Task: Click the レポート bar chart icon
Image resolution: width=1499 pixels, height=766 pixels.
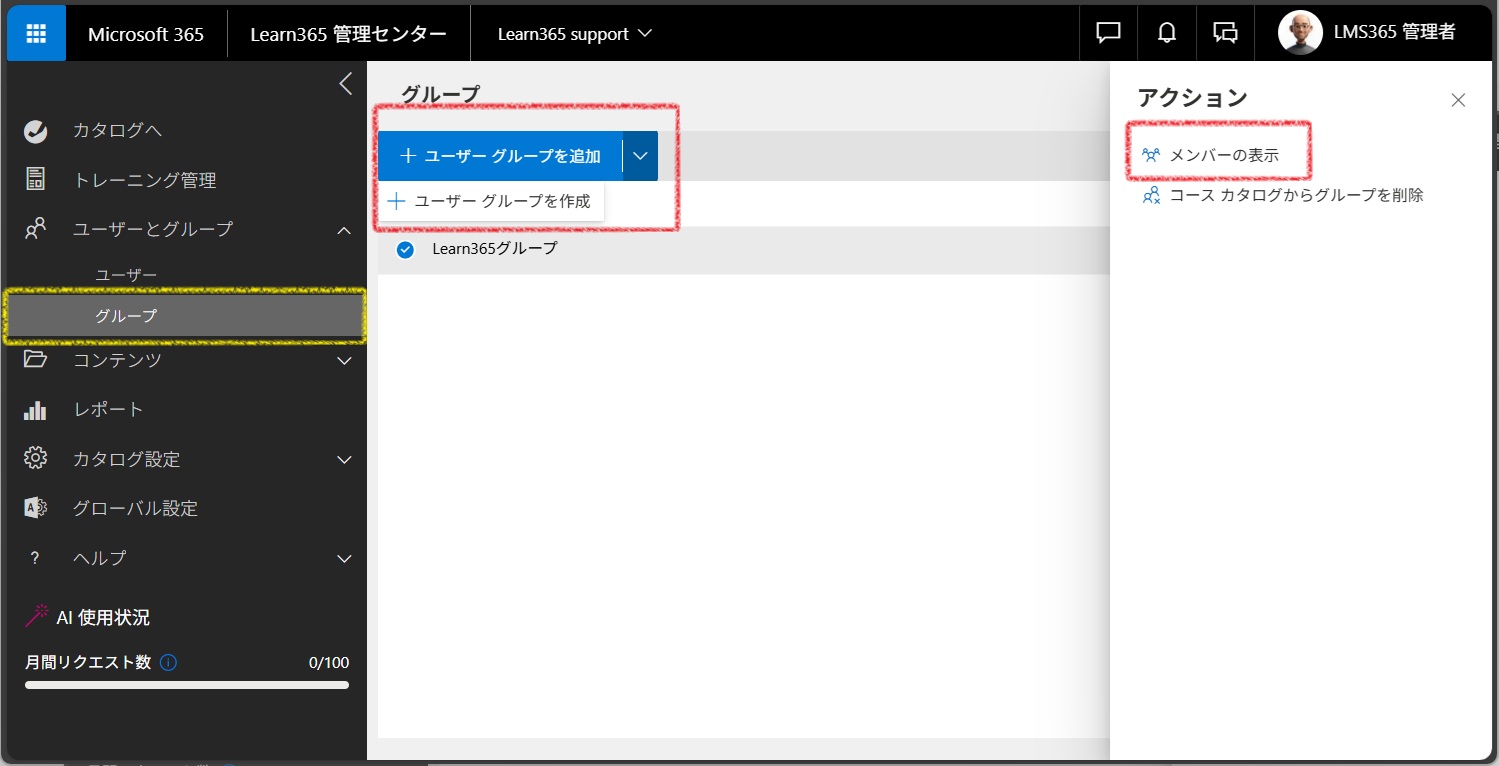Action: [x=36, y=410]
